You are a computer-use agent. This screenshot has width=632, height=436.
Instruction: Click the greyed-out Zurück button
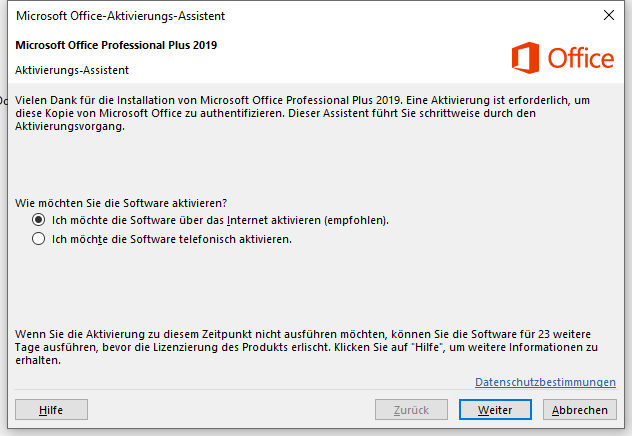[411, 410]
